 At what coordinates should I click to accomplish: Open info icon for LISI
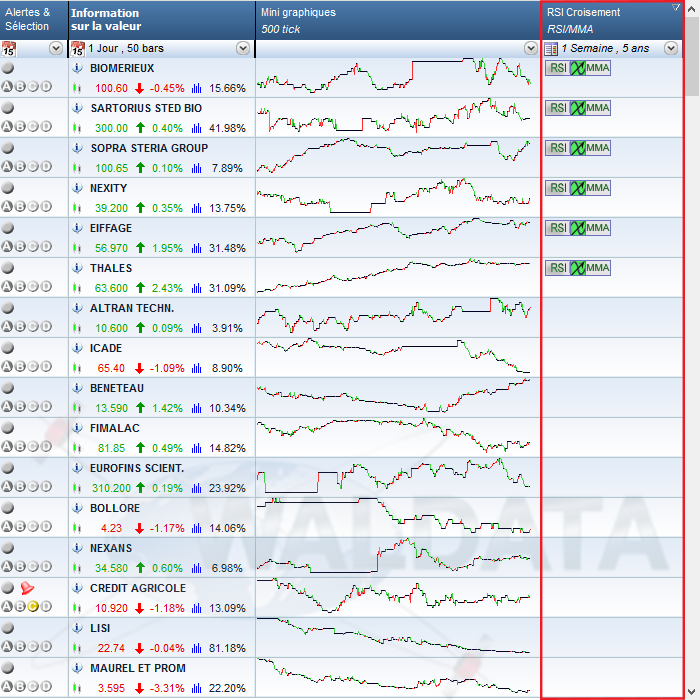tap(77, 628)
